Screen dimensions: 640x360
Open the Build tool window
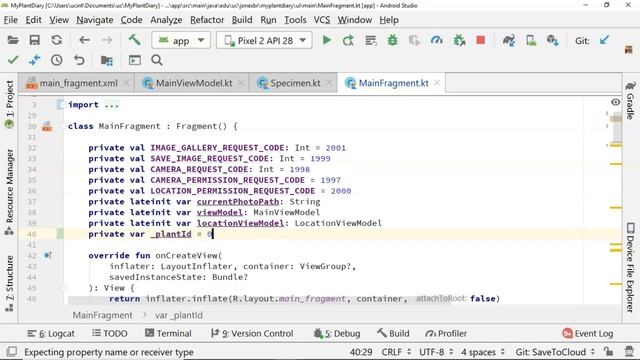393,333
